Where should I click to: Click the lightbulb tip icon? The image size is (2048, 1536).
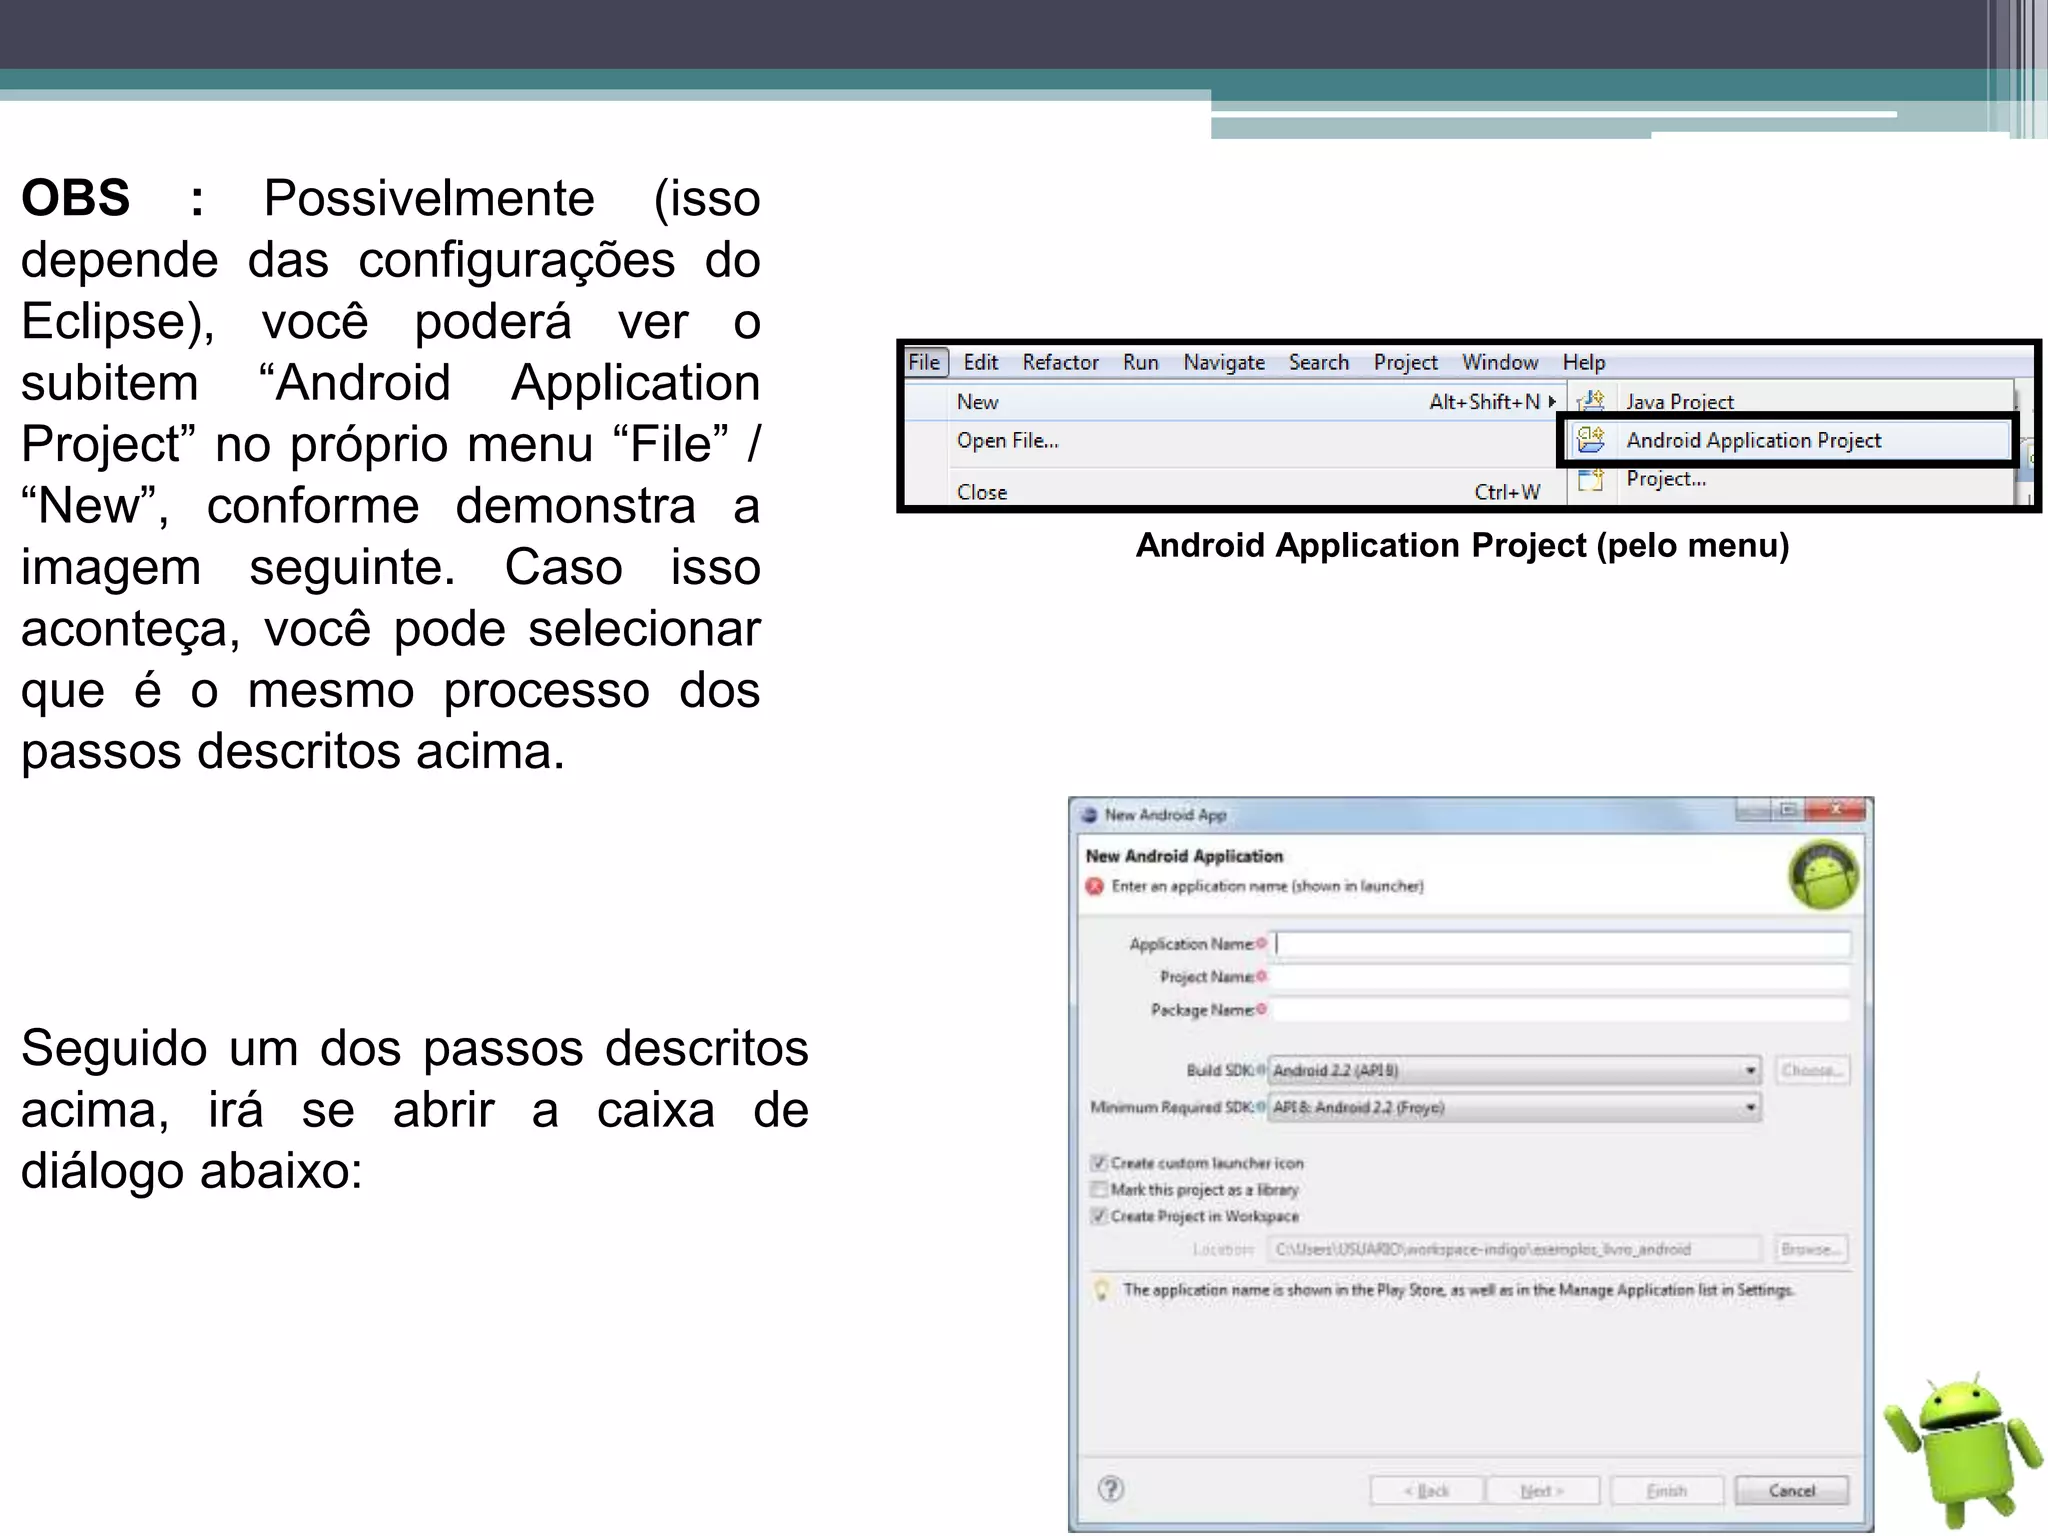coord(1102,1290)
